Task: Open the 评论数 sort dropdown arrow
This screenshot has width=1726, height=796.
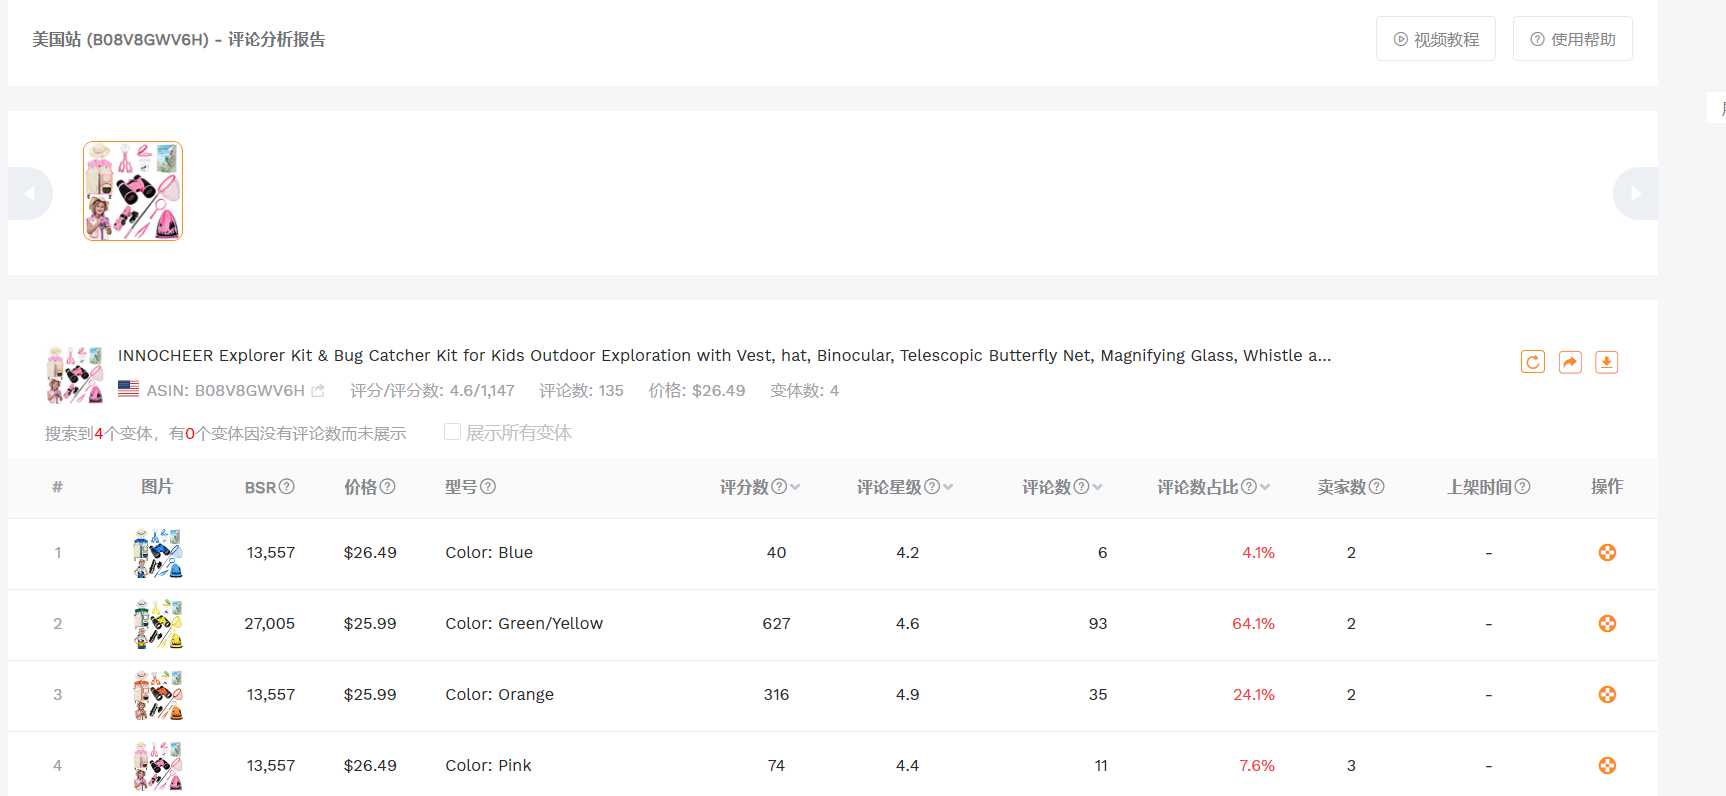Action: [1098, 487]
